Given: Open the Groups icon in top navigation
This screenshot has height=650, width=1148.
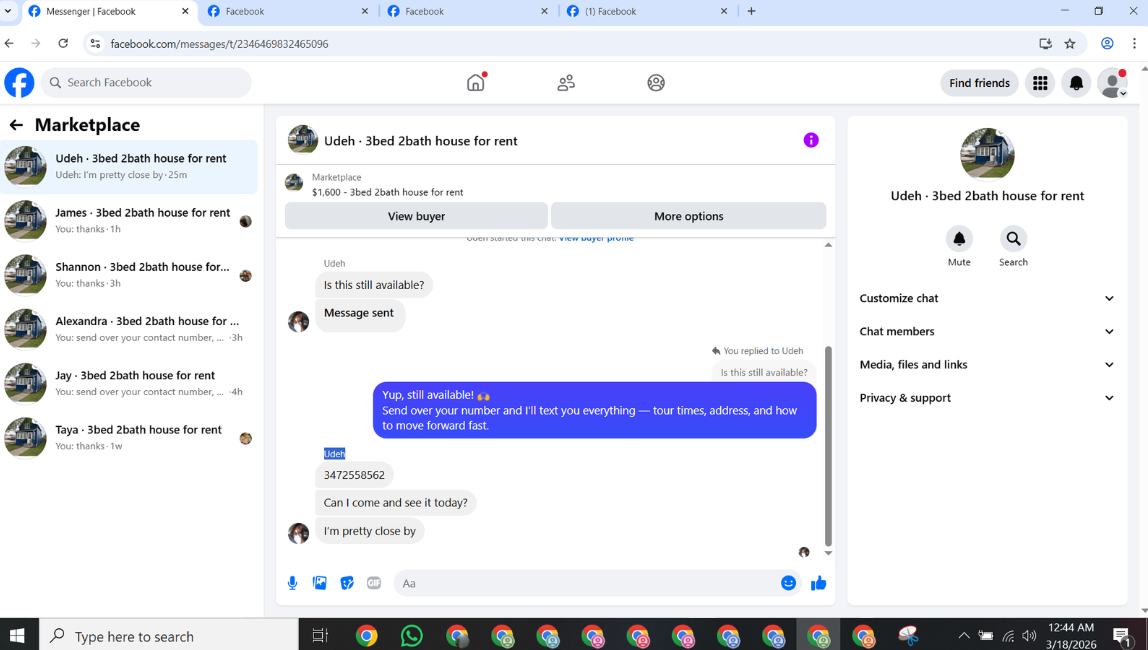Looking at the screenshot, I should (x=656, y=83).
